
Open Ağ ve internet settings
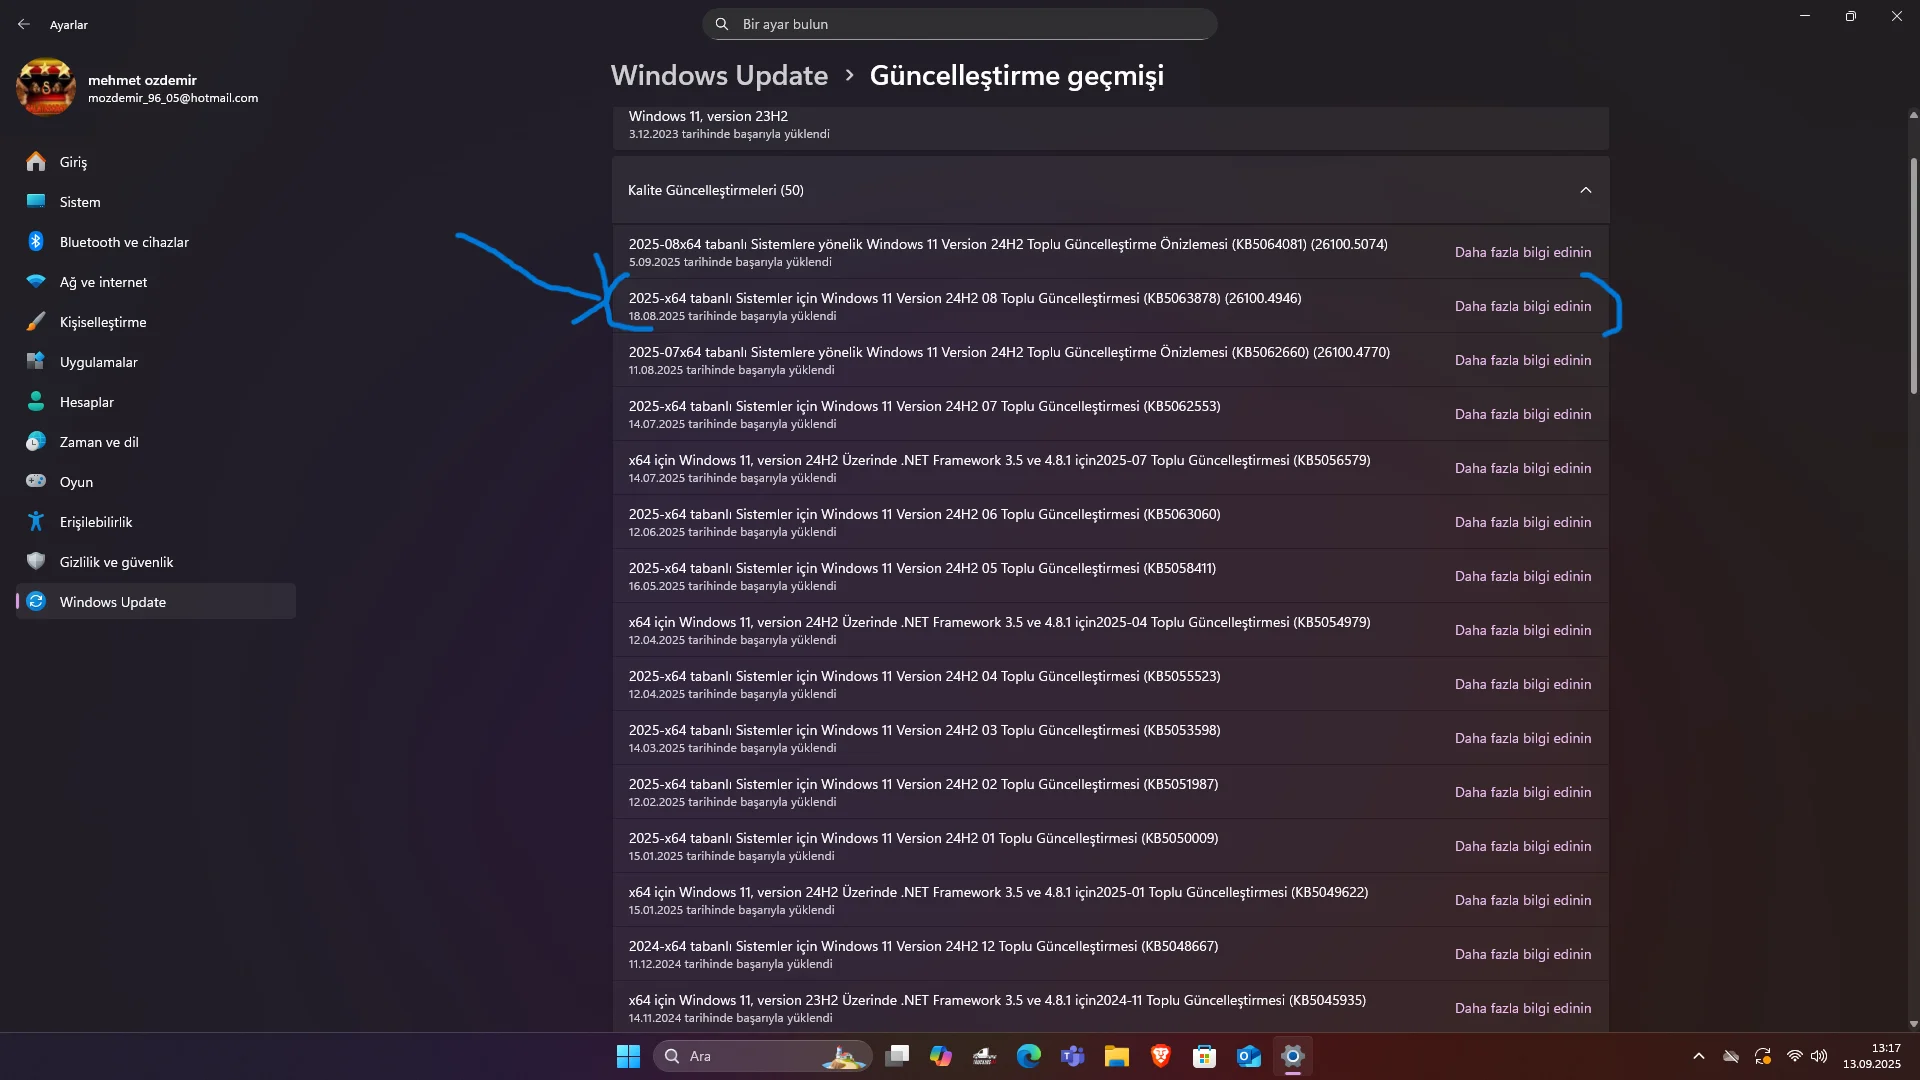[x=103, y=282]
